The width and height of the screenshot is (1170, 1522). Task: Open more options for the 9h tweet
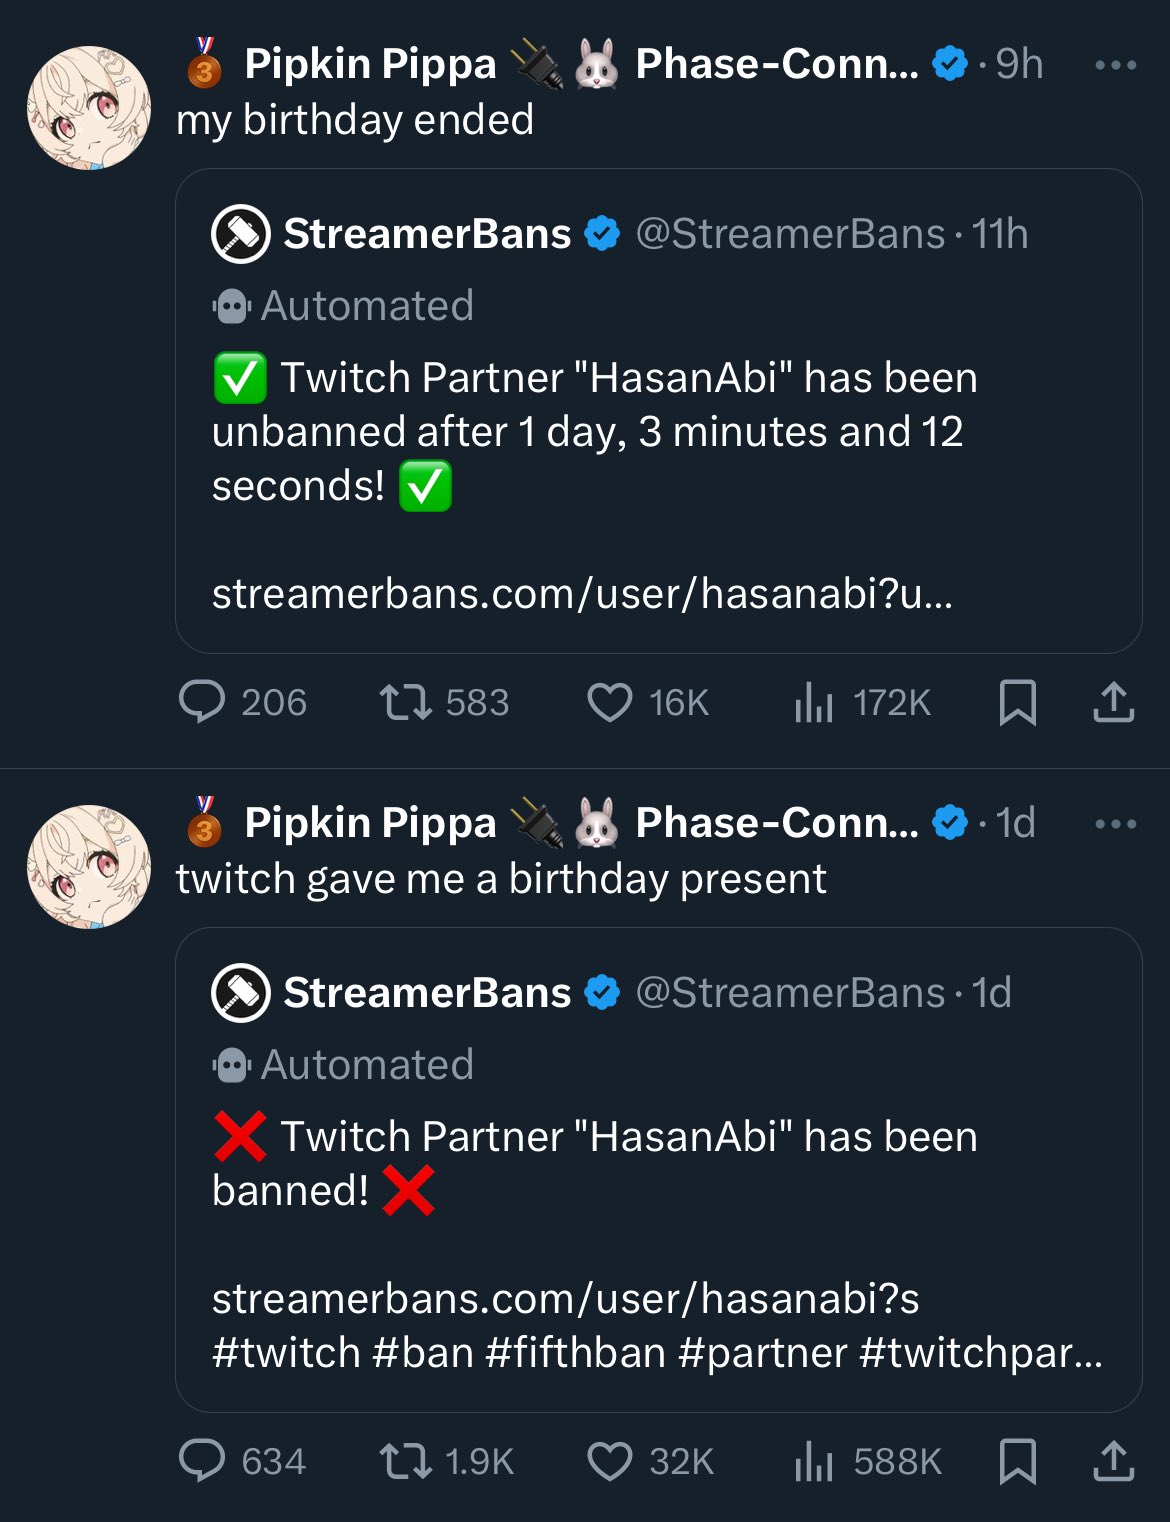coord(1115,65)
